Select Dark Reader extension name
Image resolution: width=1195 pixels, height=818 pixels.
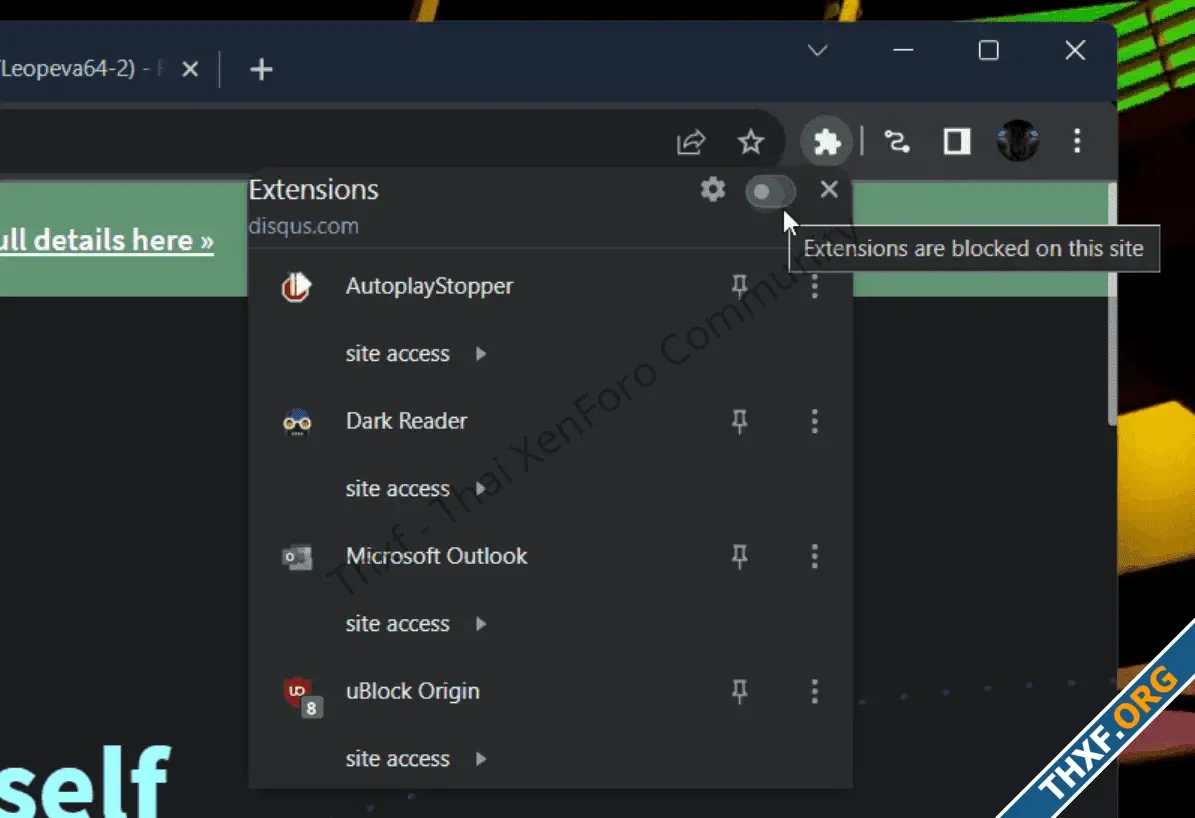406,421
